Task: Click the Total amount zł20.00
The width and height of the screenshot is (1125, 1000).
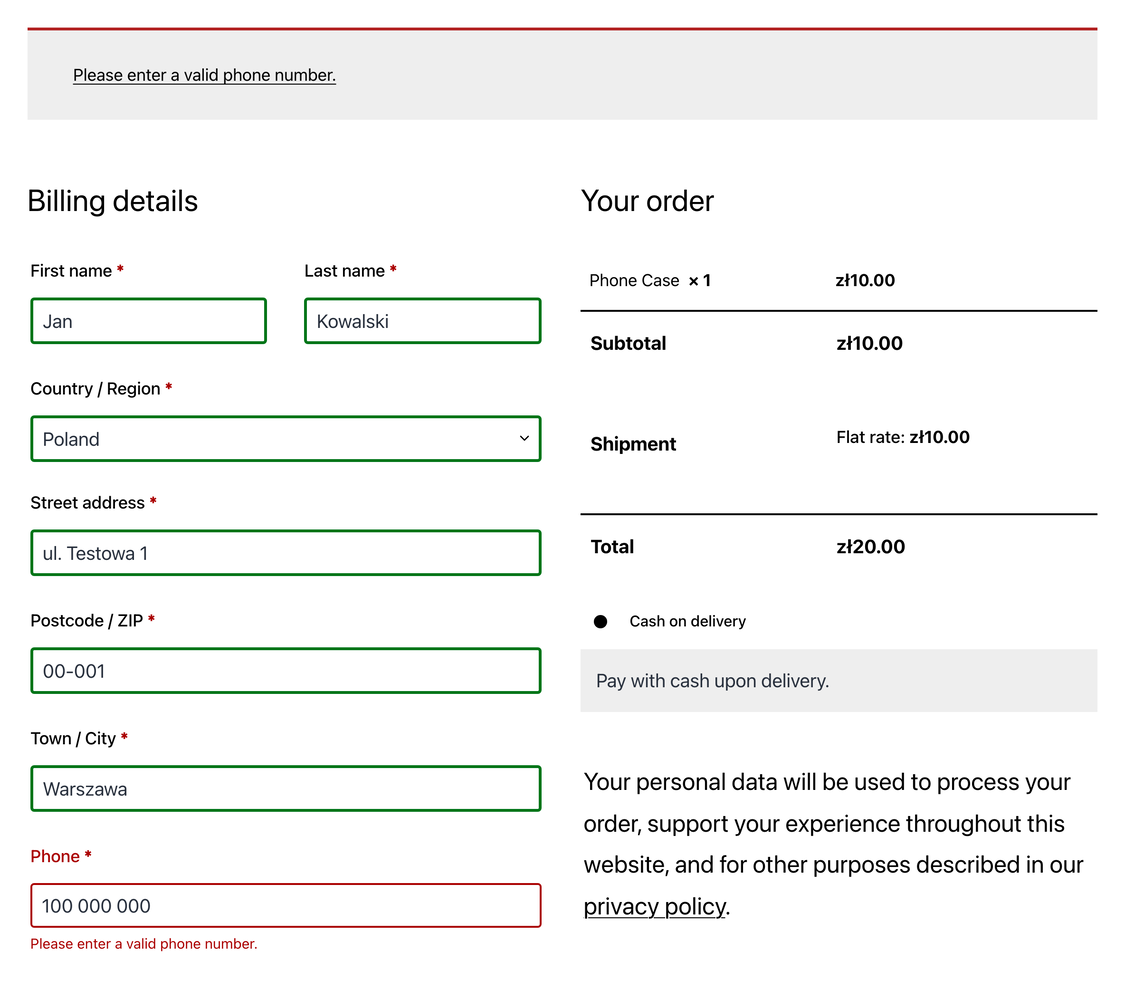Action: pyautogui.click(x=870, y=547)
